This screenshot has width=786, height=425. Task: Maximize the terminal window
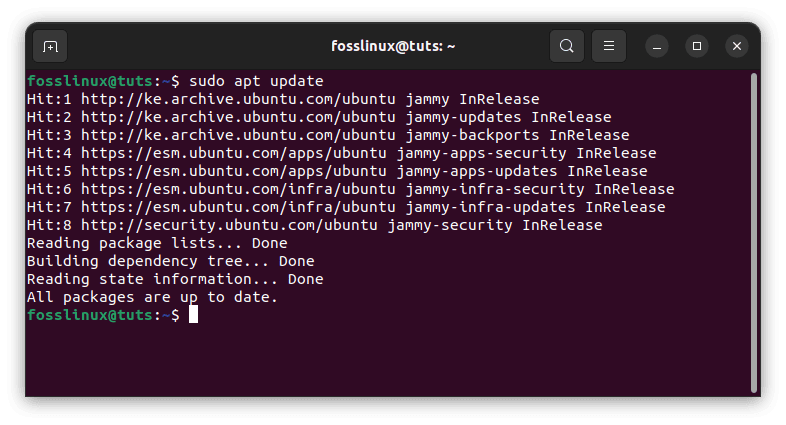pyautogui.click(x=697, y=46)
